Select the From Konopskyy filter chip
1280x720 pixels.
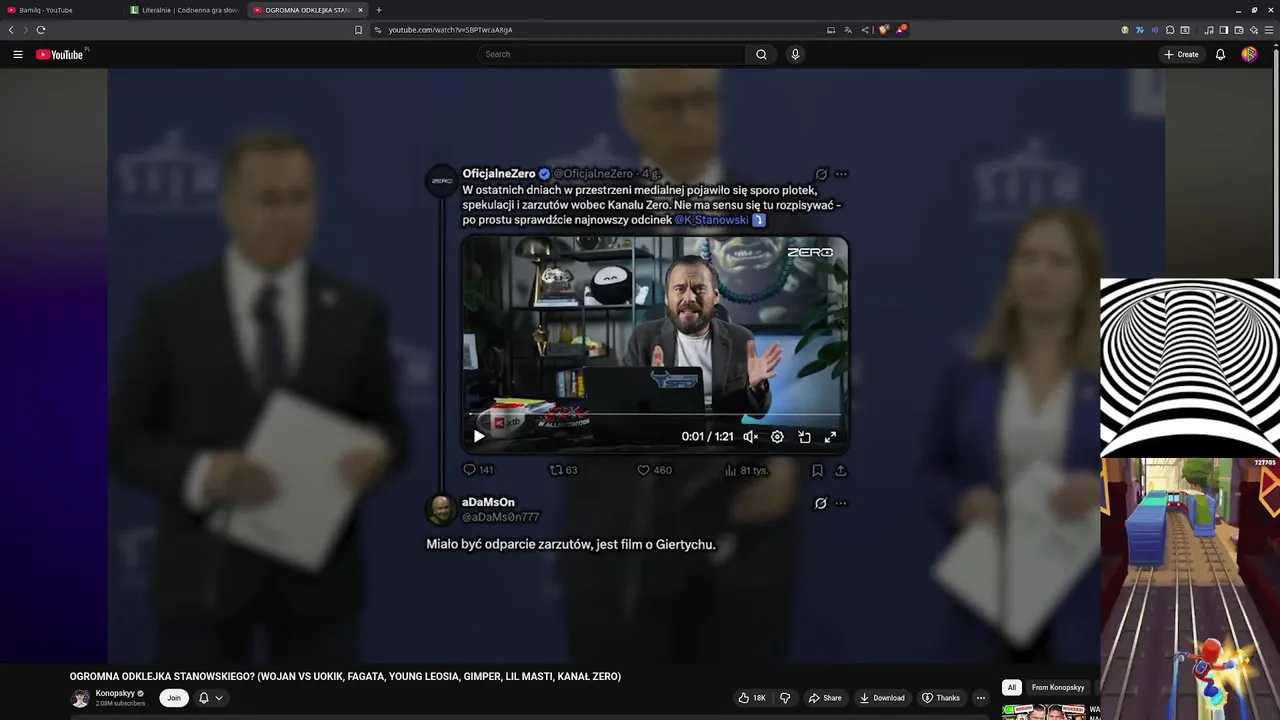[x=1058, y=687]
